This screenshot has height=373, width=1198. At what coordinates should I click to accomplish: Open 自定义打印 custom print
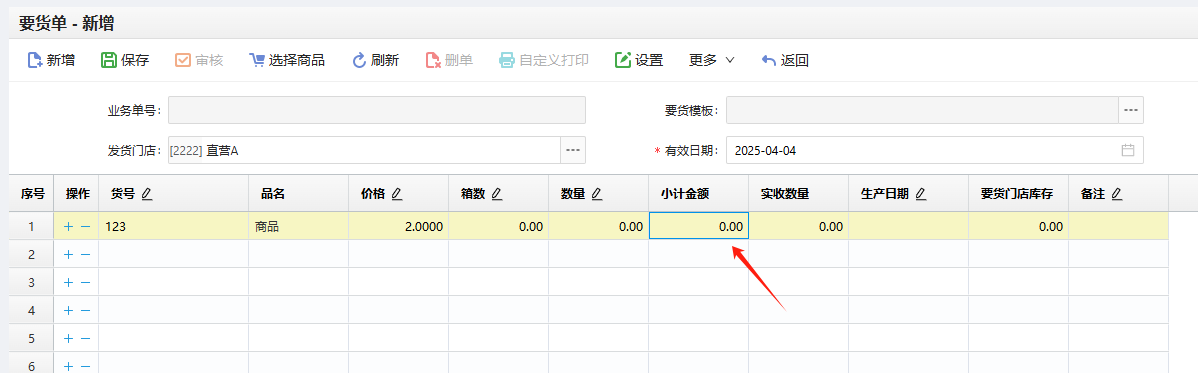(544, 60)
